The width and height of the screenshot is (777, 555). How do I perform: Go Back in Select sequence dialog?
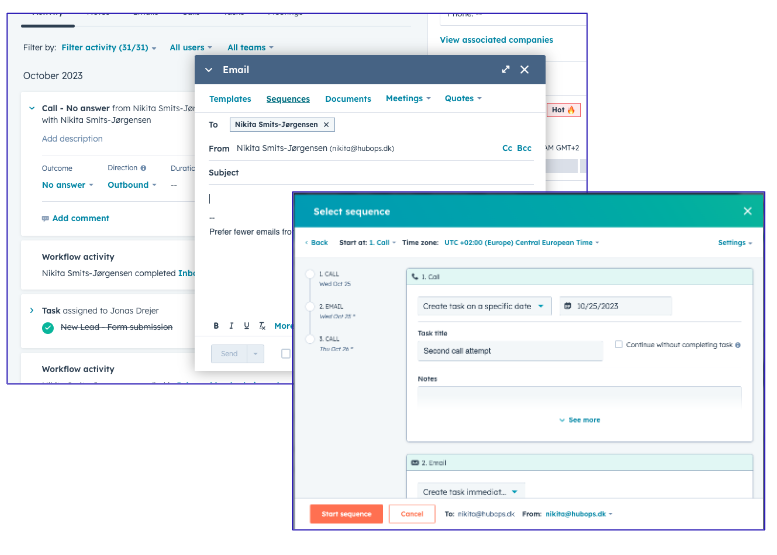tap(316, 243)
